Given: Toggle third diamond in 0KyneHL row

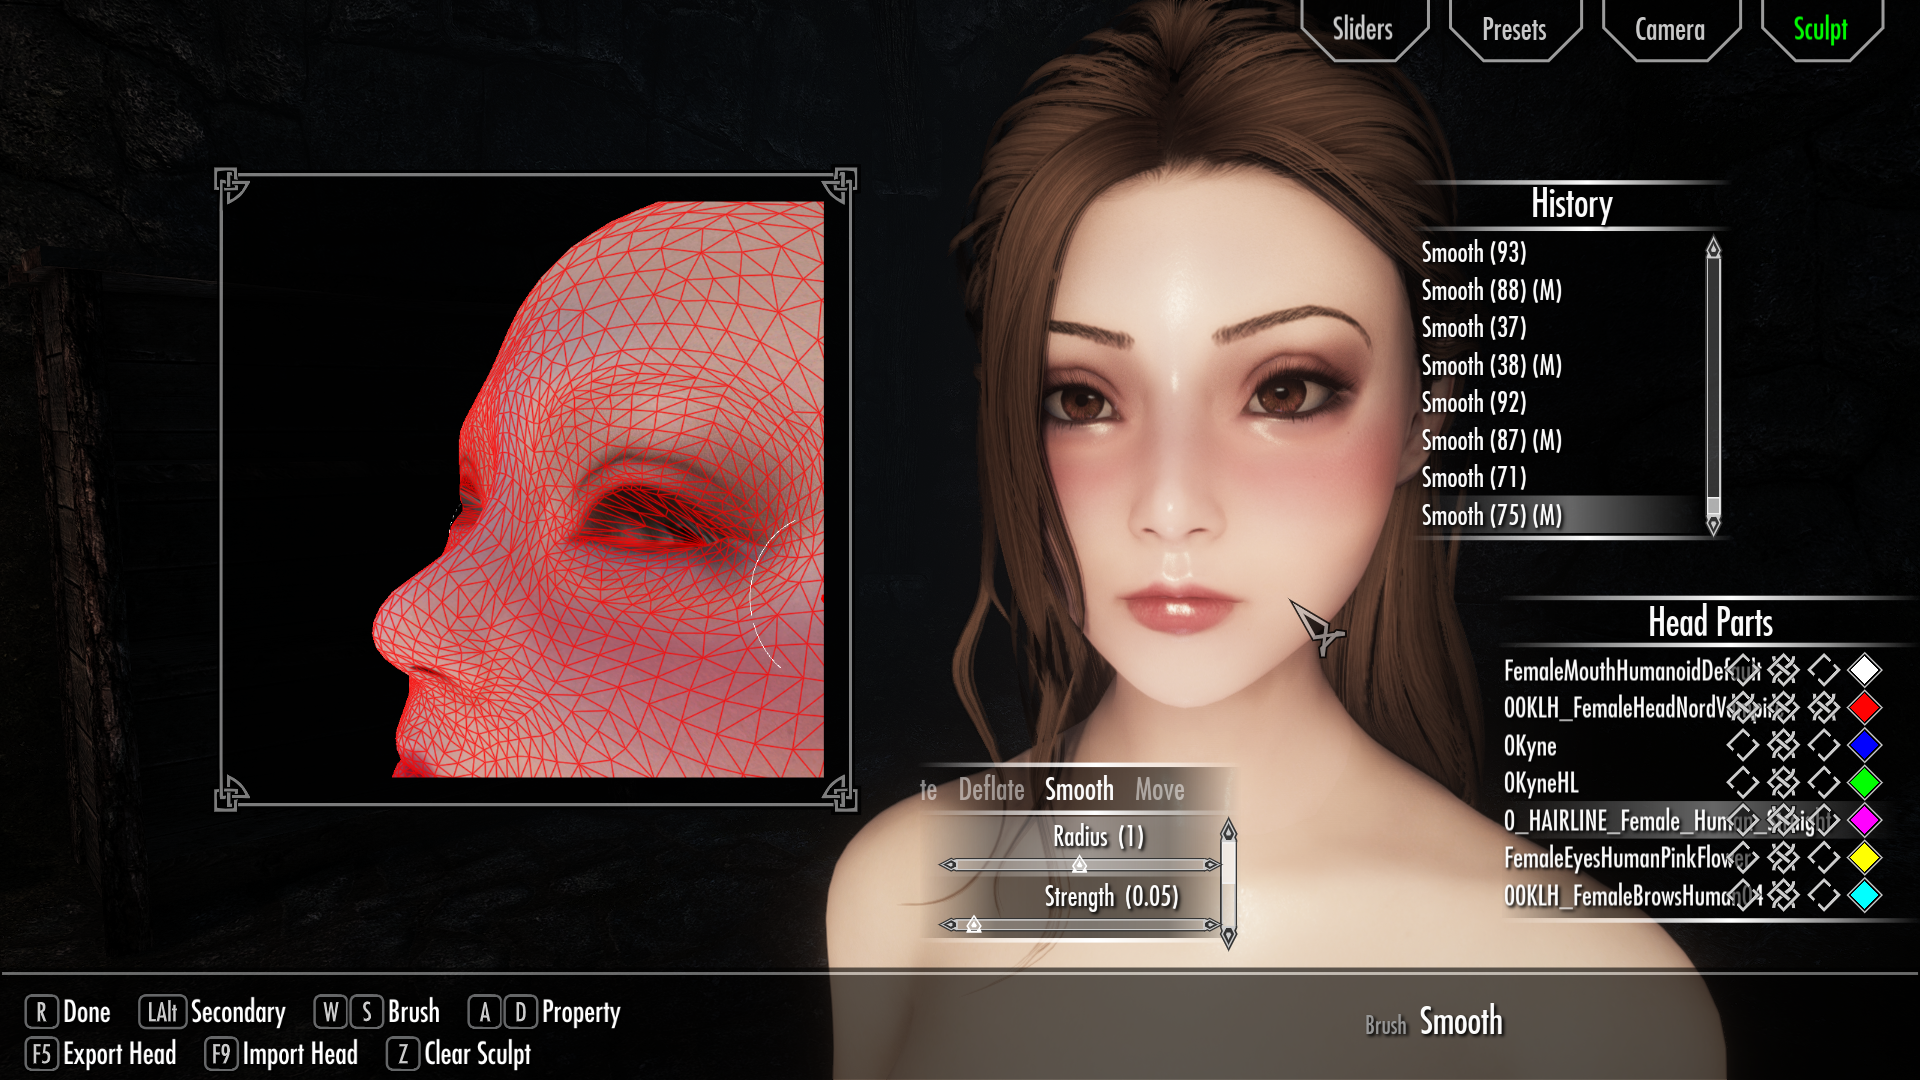Looking at the screenshot, I should click(1823, 783).
